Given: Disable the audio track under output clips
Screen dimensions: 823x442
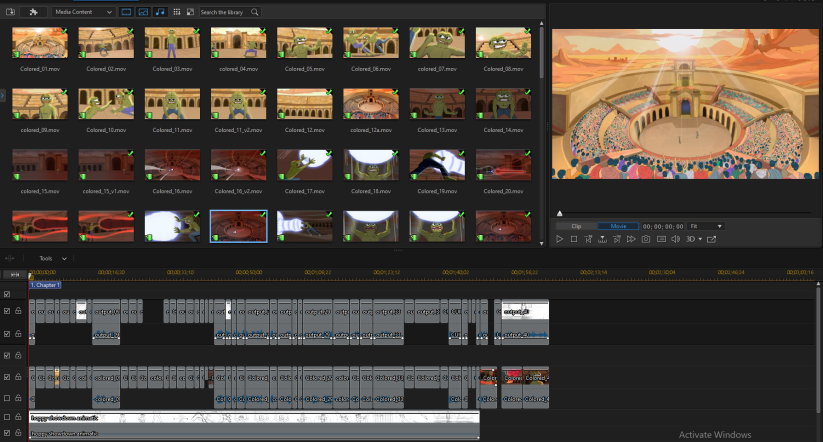Looking at the screenshot, I should pyautogui.click(x=7, y=334).
